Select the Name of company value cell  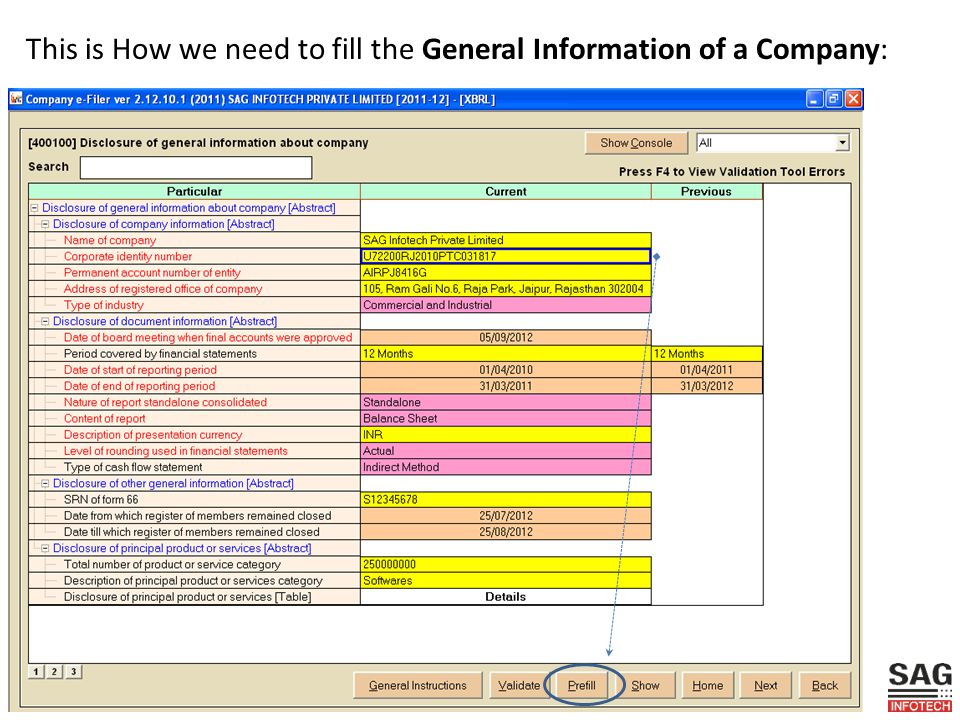coord(506,240)
